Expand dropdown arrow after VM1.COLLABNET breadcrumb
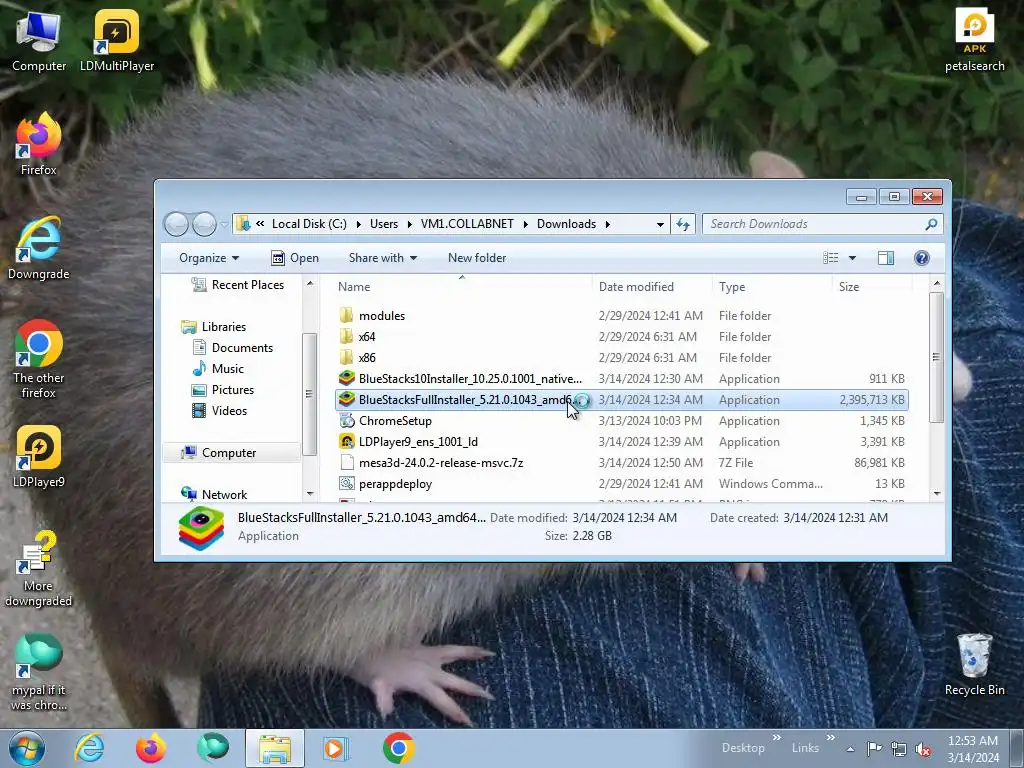 [526, 224]
